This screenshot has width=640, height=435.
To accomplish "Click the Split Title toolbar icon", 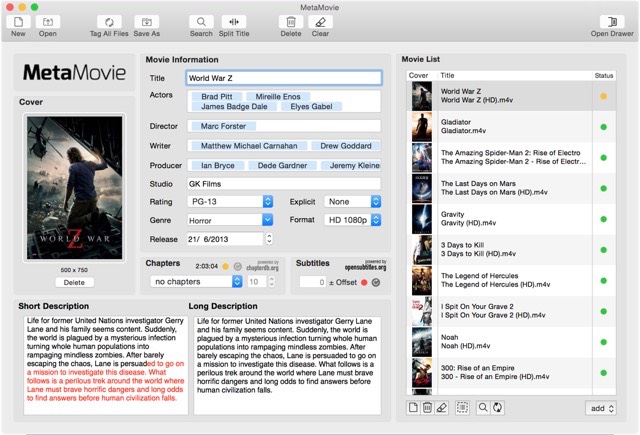I will 234,22.
